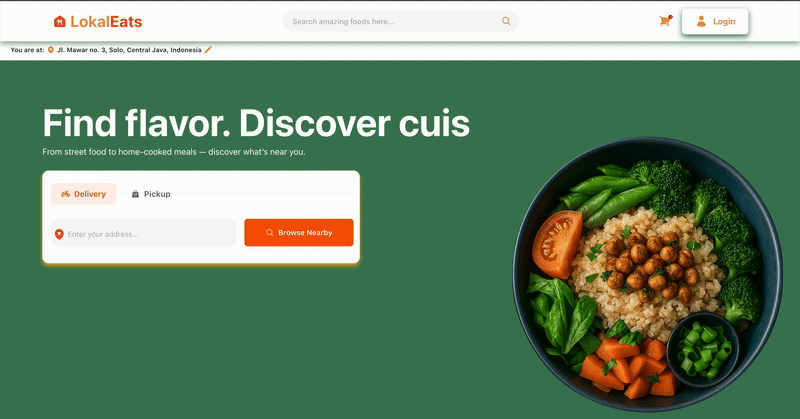
Task: Switch to the Pickup tab
Action: [x=151, y=194]
